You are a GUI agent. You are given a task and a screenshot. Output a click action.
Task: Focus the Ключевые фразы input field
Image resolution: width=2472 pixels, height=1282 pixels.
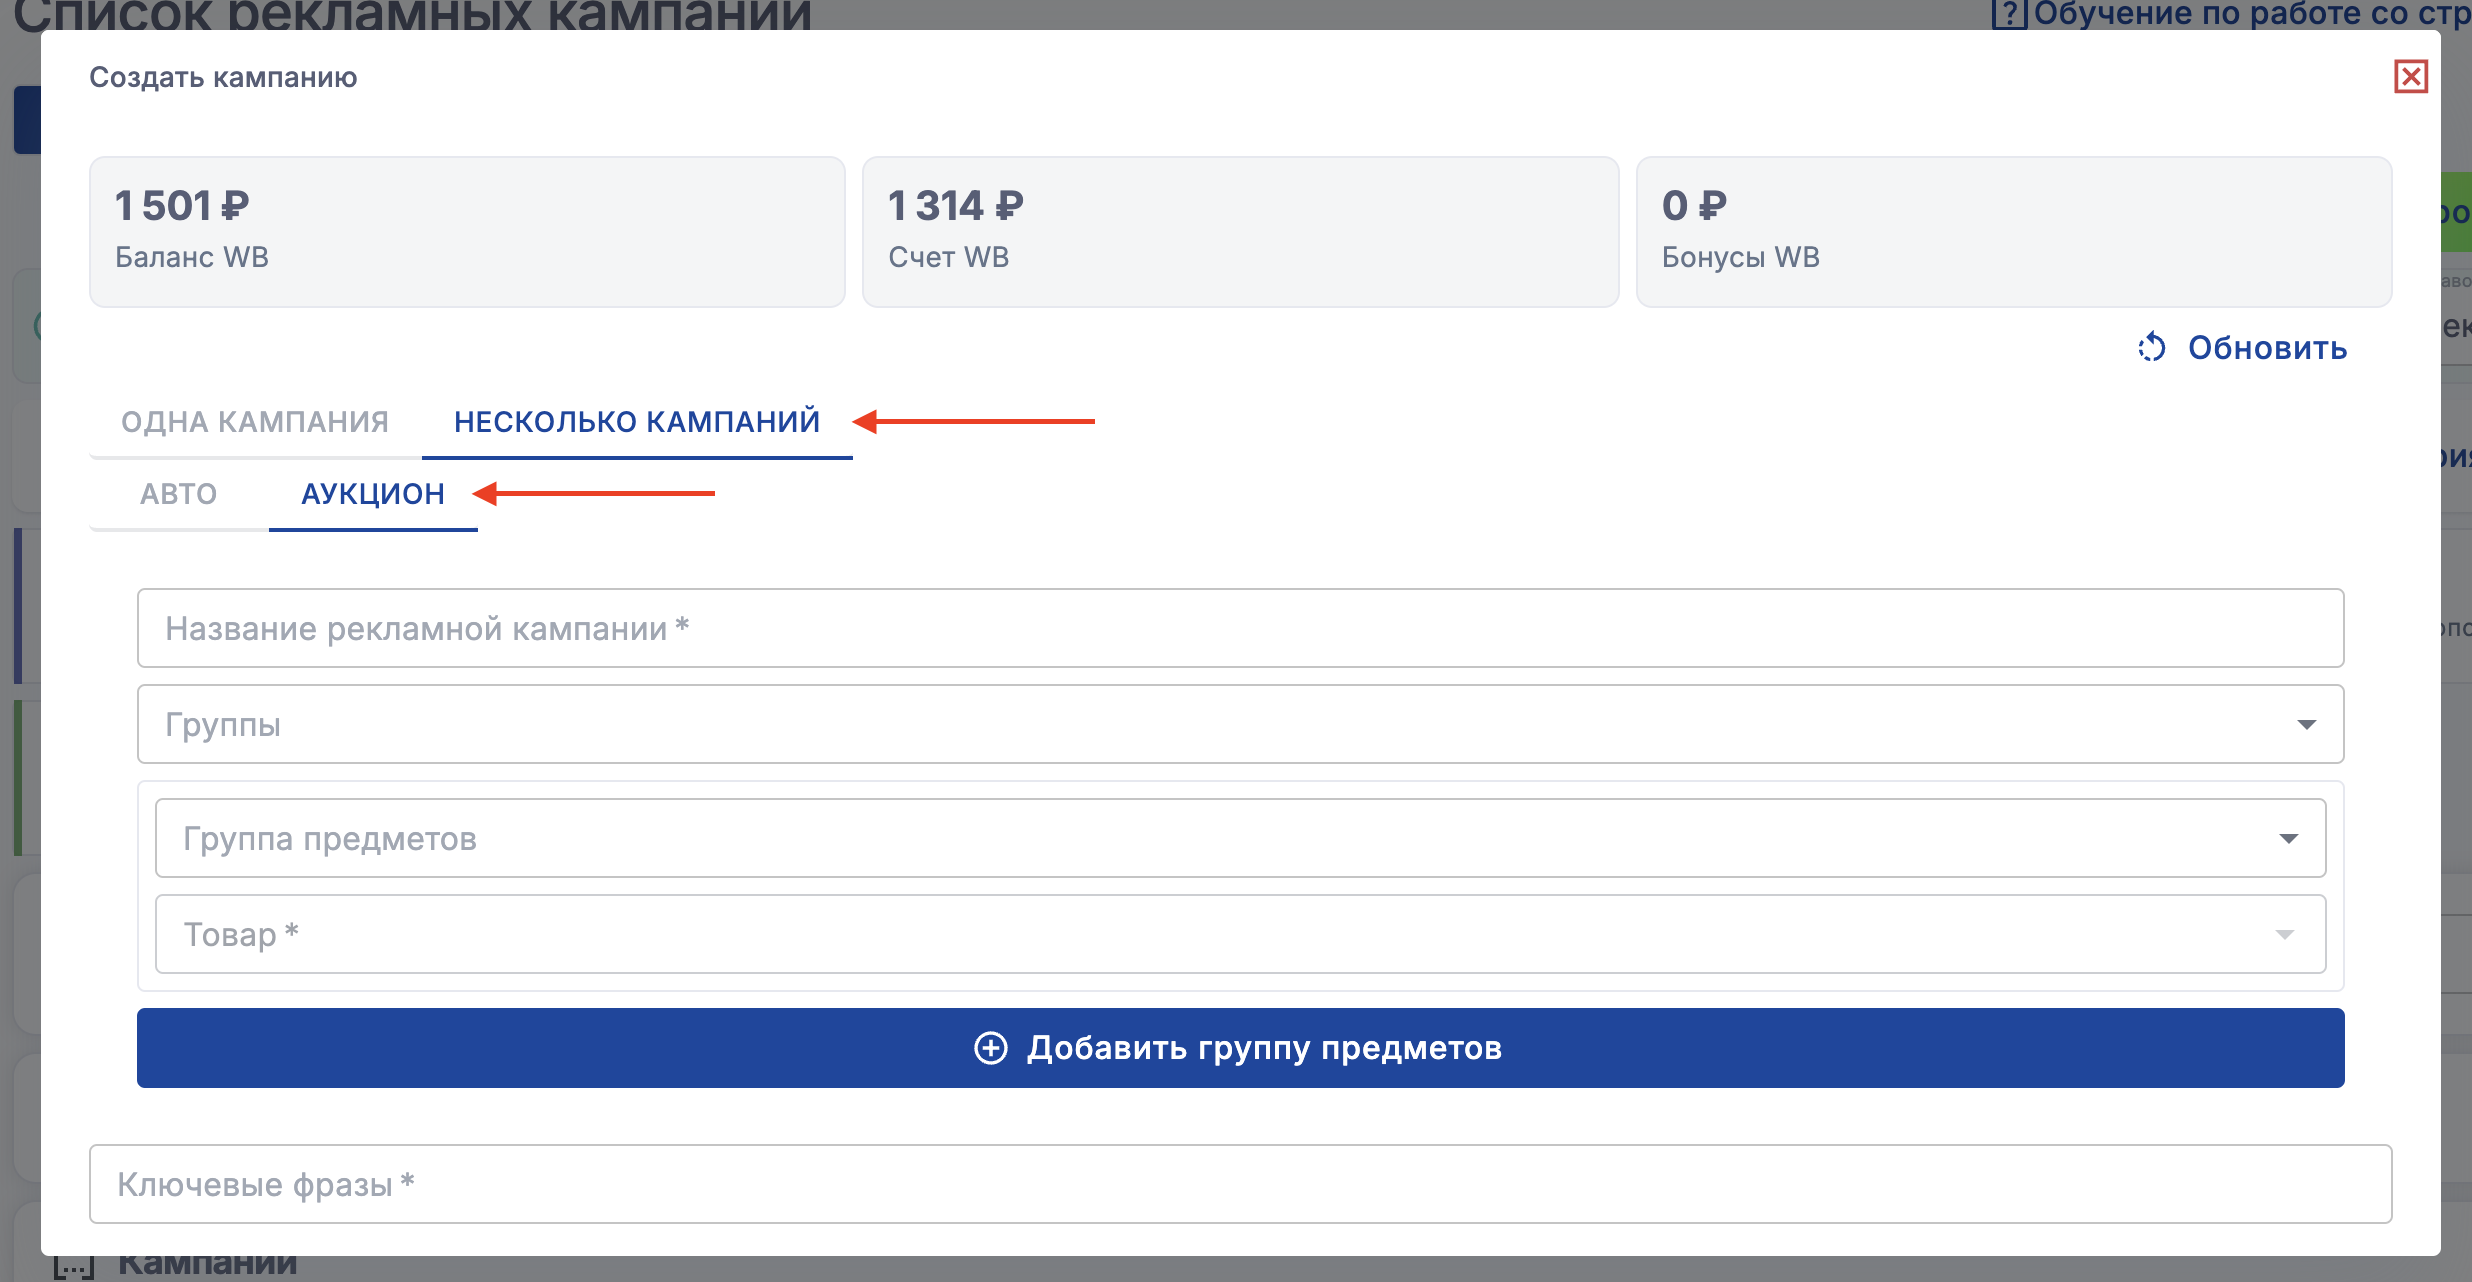1240,1184
